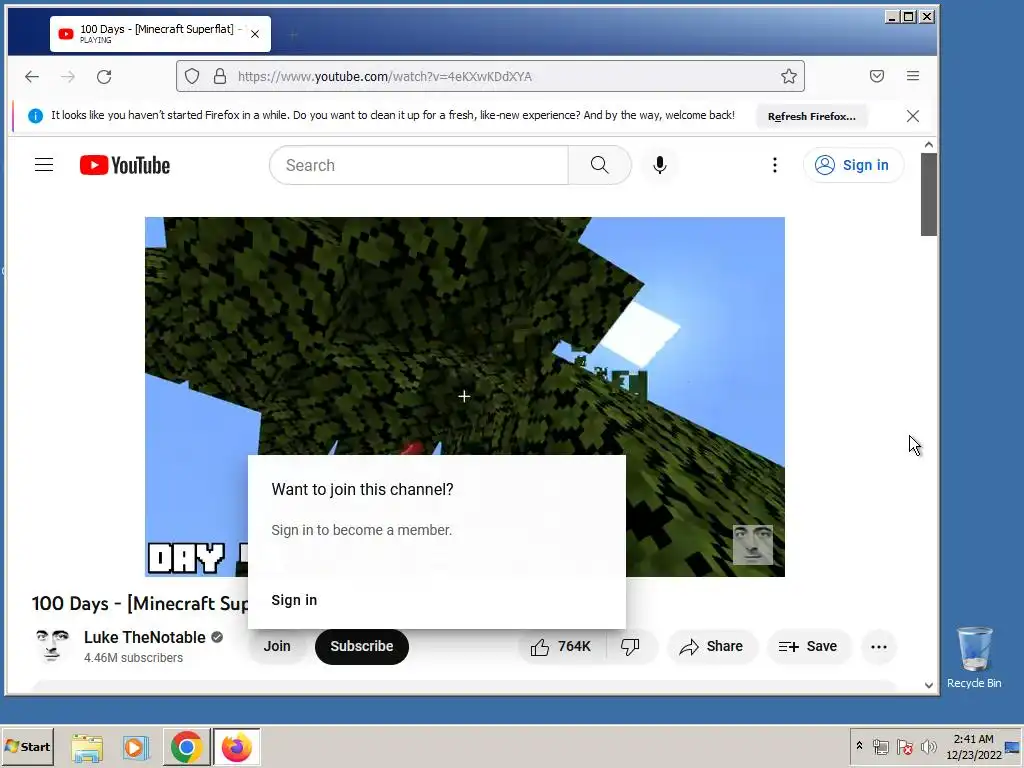
Task: Save to Pocket icon in toolbar
Action: tap(877, 76)
